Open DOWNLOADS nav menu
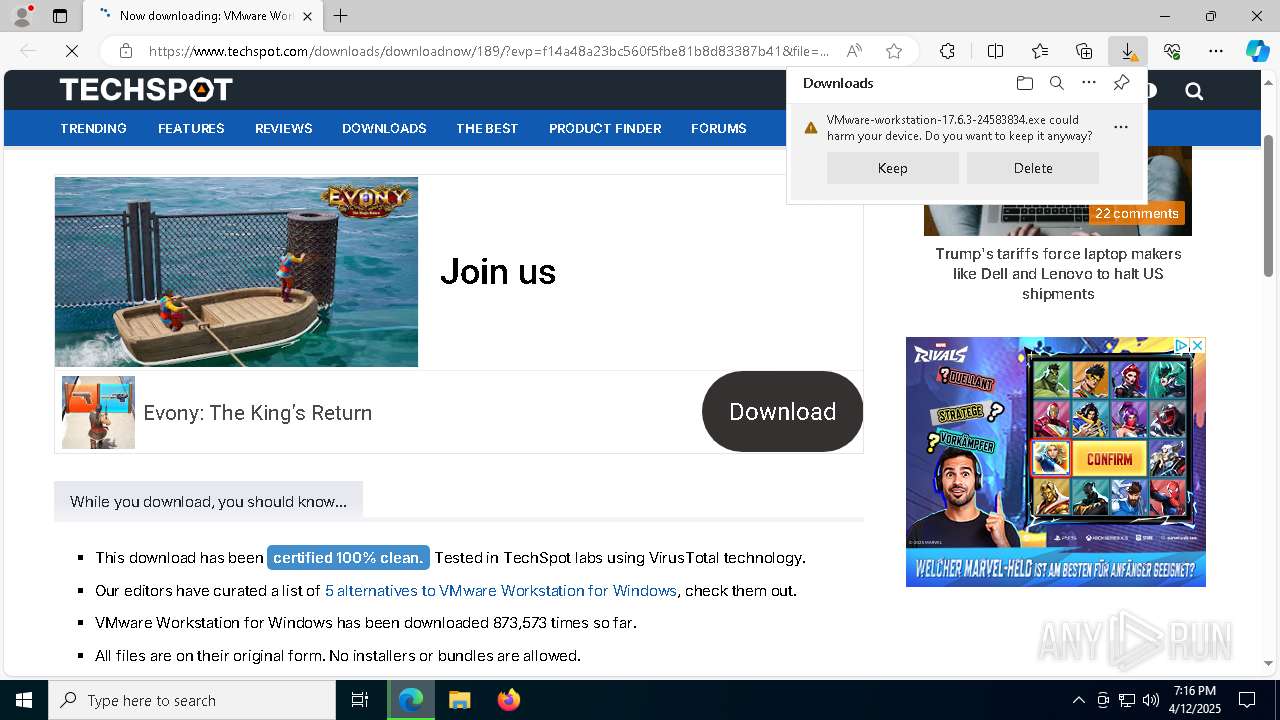Image resolution: width=1280 pixels, height=720 pixels. pyautogui.click(x=384, y=128)
